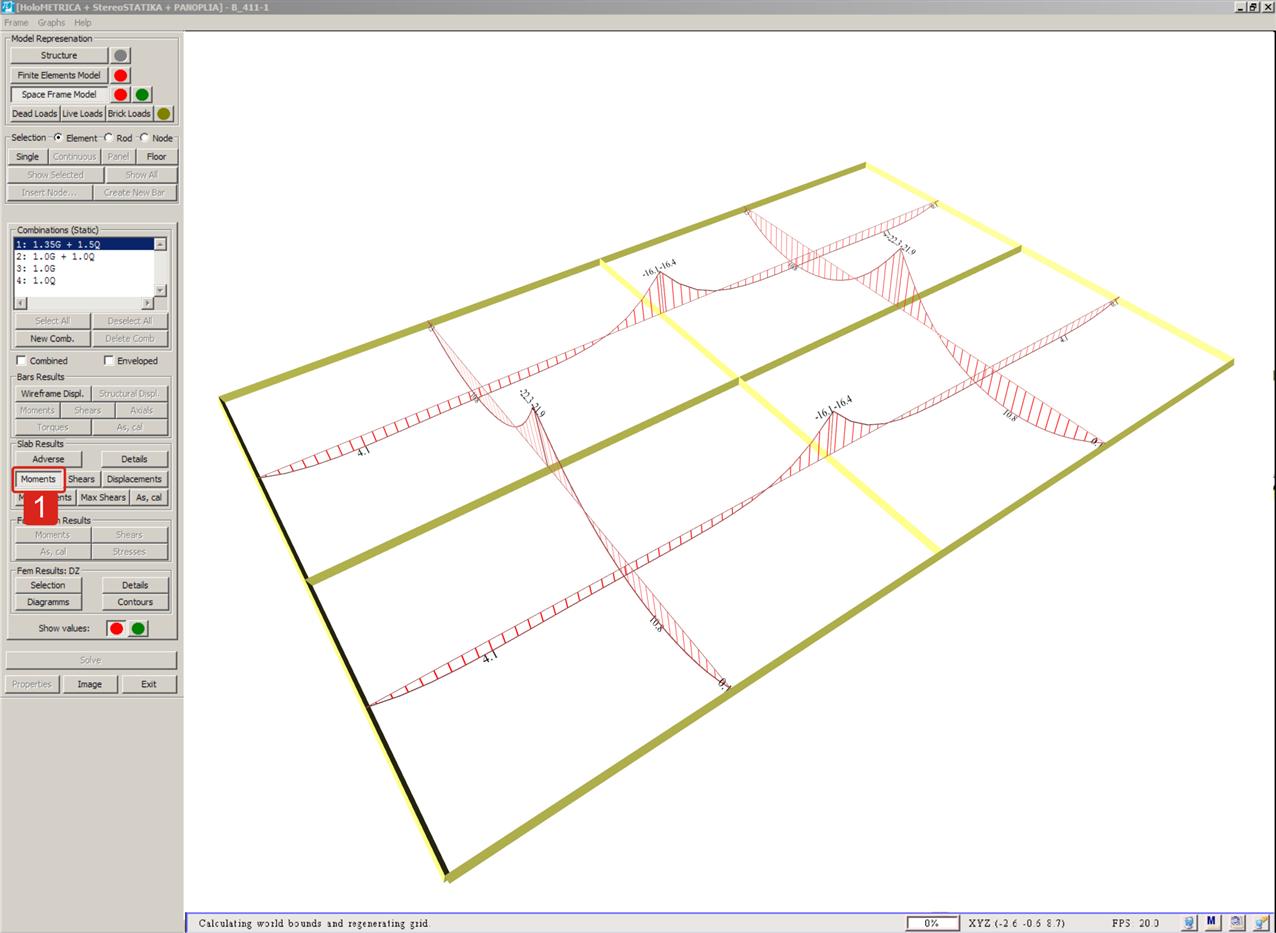Click green circle next to Space Frame Model
The image size is (1276, 933).
143,95
